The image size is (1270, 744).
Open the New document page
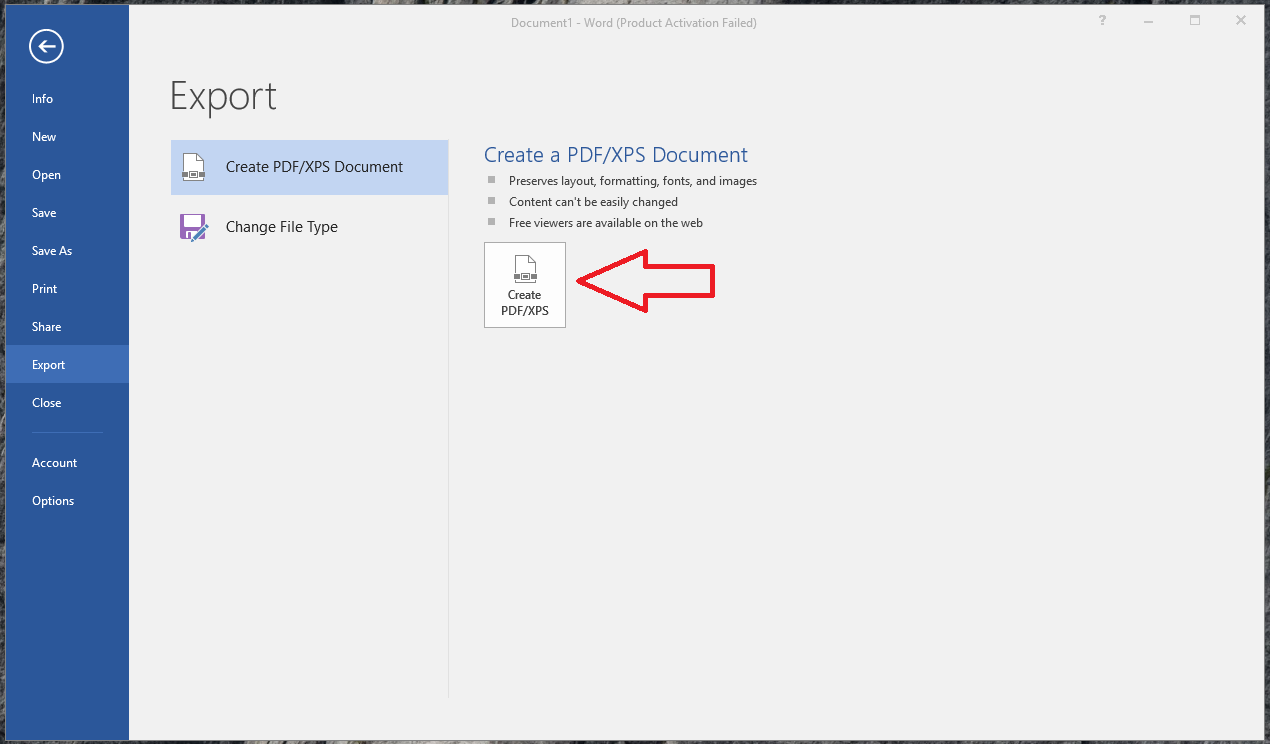pos(44,136)
